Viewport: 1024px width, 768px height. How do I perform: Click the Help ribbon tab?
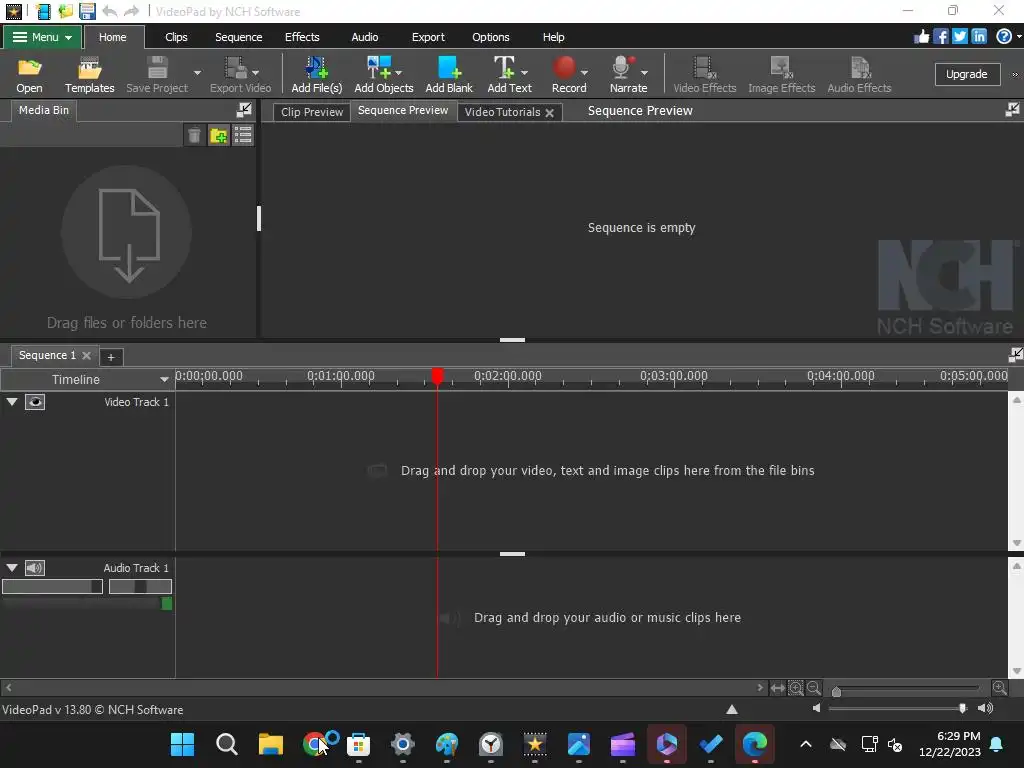pos(553,37)
